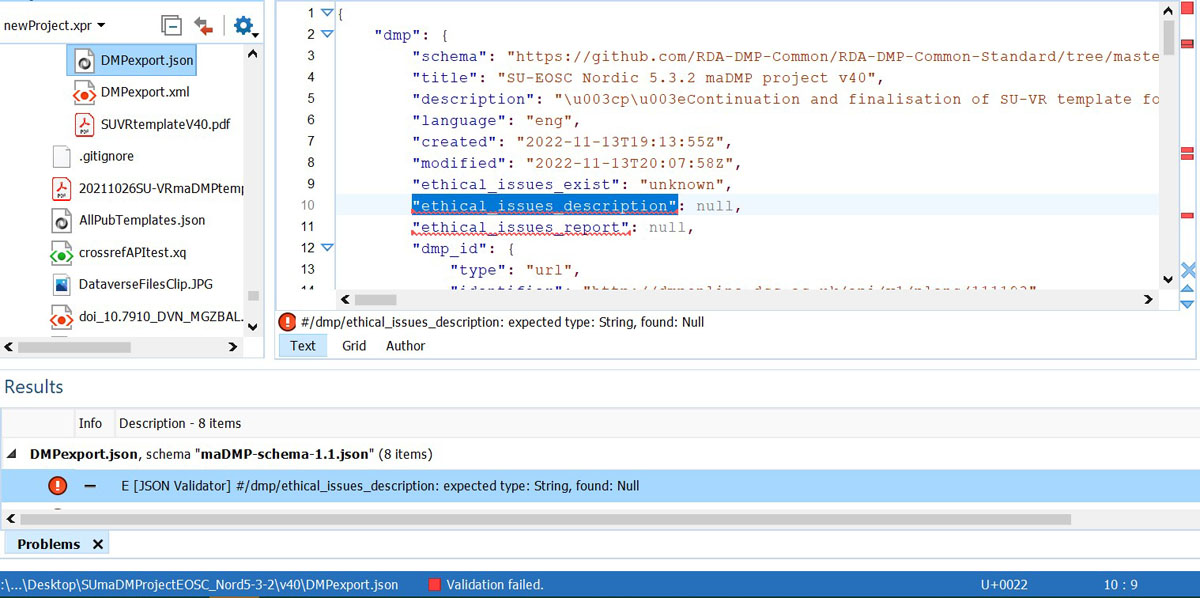Jump to previous error with the up arrow
The height and width of the screenshot is (598, 1200).
click(x=1188, y=290)
